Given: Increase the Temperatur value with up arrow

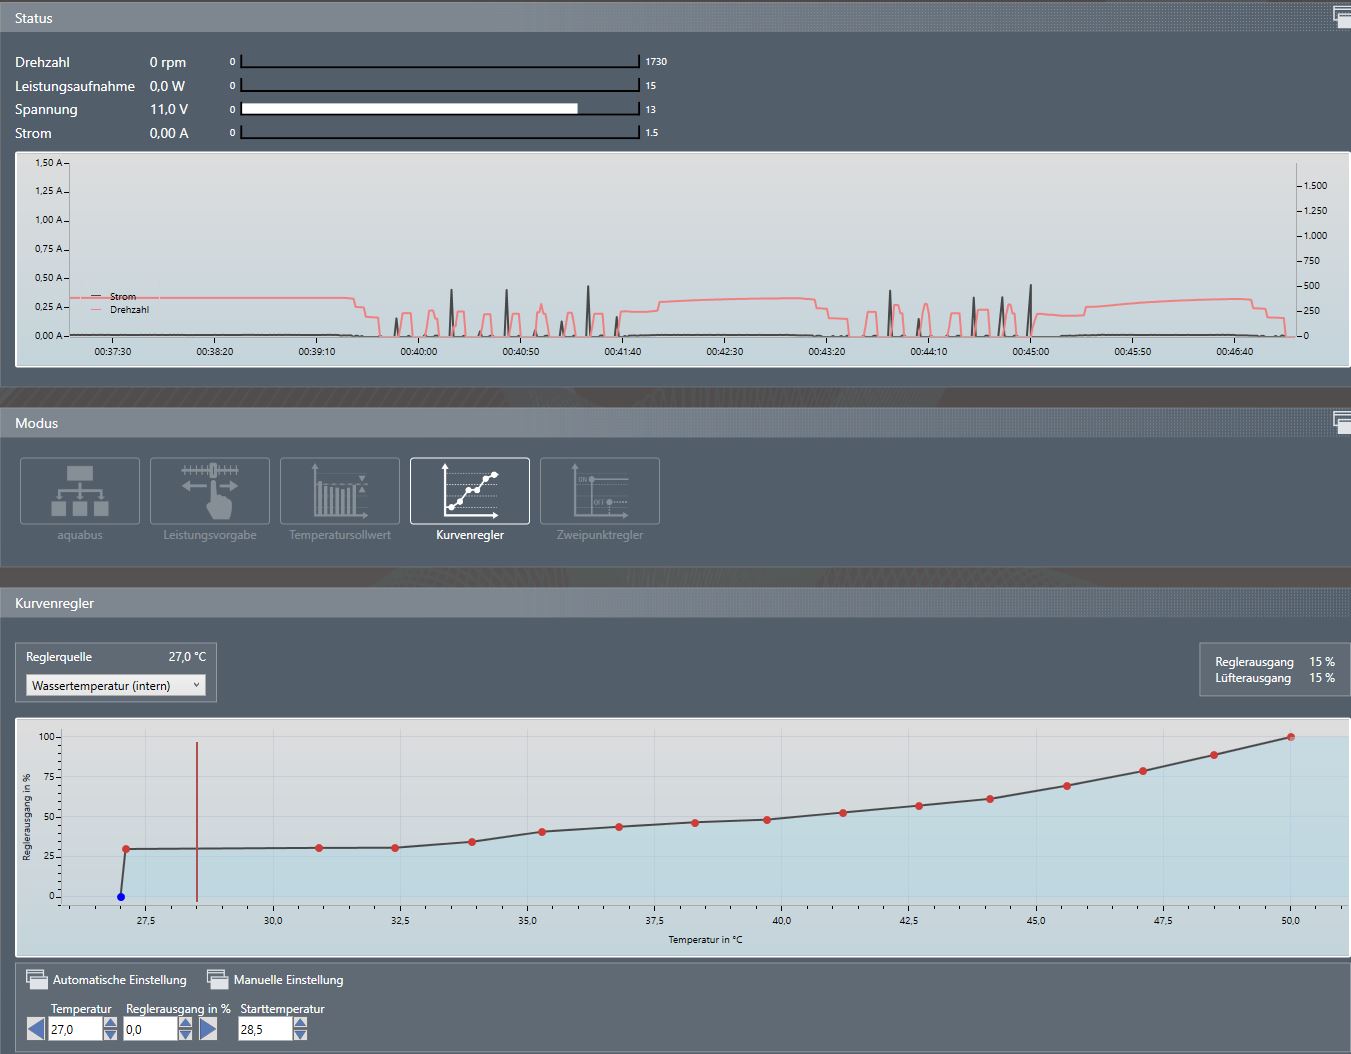Looking at the screenshot, I should [x=110, y=1023].
